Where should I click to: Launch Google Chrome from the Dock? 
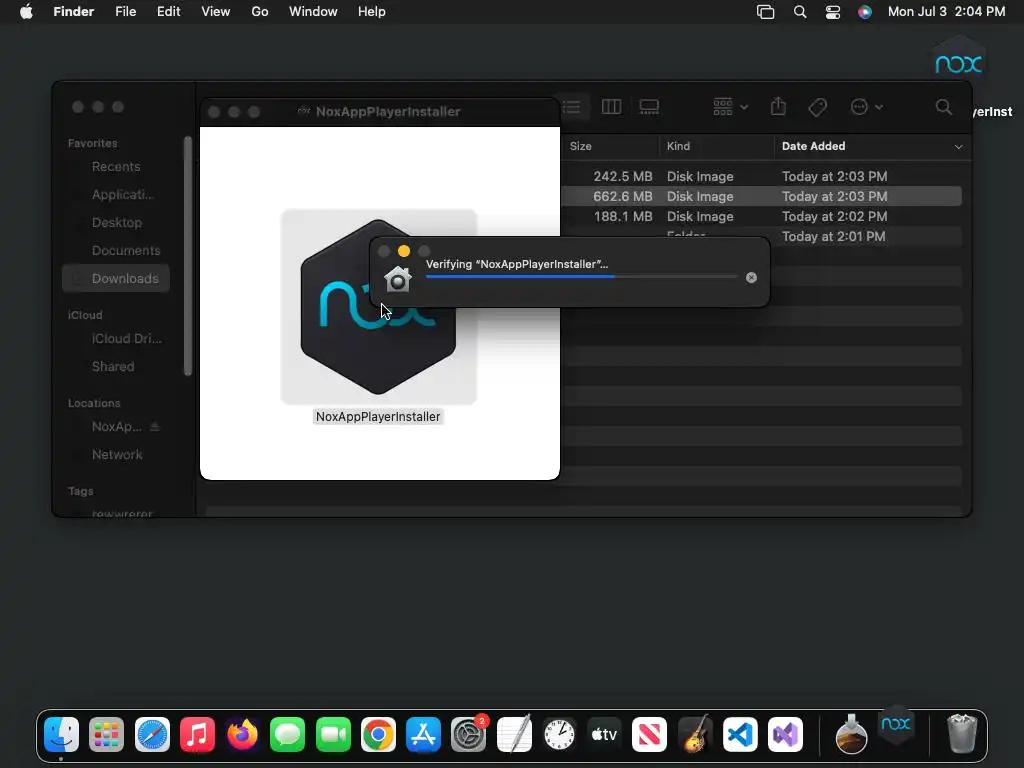(378, 735)
